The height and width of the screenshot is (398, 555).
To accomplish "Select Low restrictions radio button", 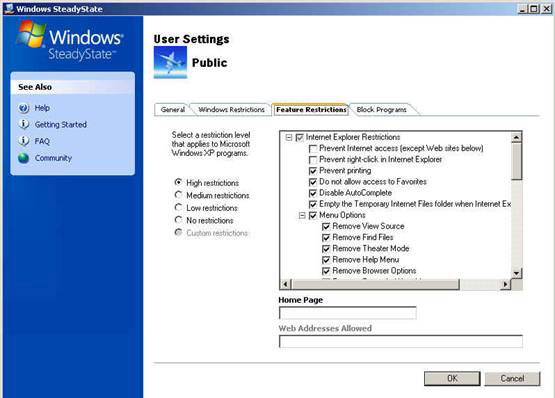I will point(178,207).
